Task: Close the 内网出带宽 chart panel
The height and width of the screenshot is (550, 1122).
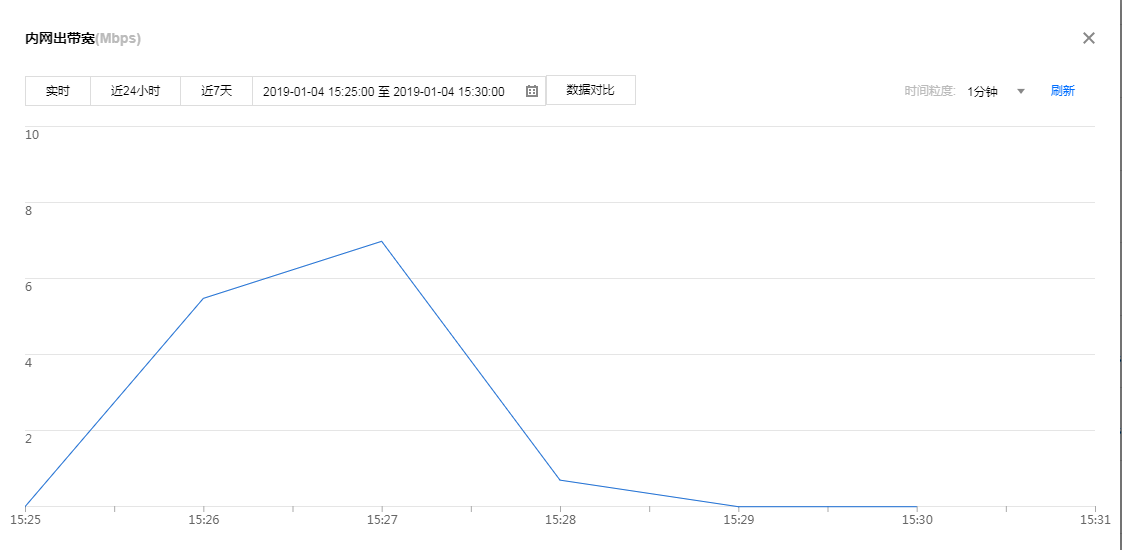Action: point(1089,38)
